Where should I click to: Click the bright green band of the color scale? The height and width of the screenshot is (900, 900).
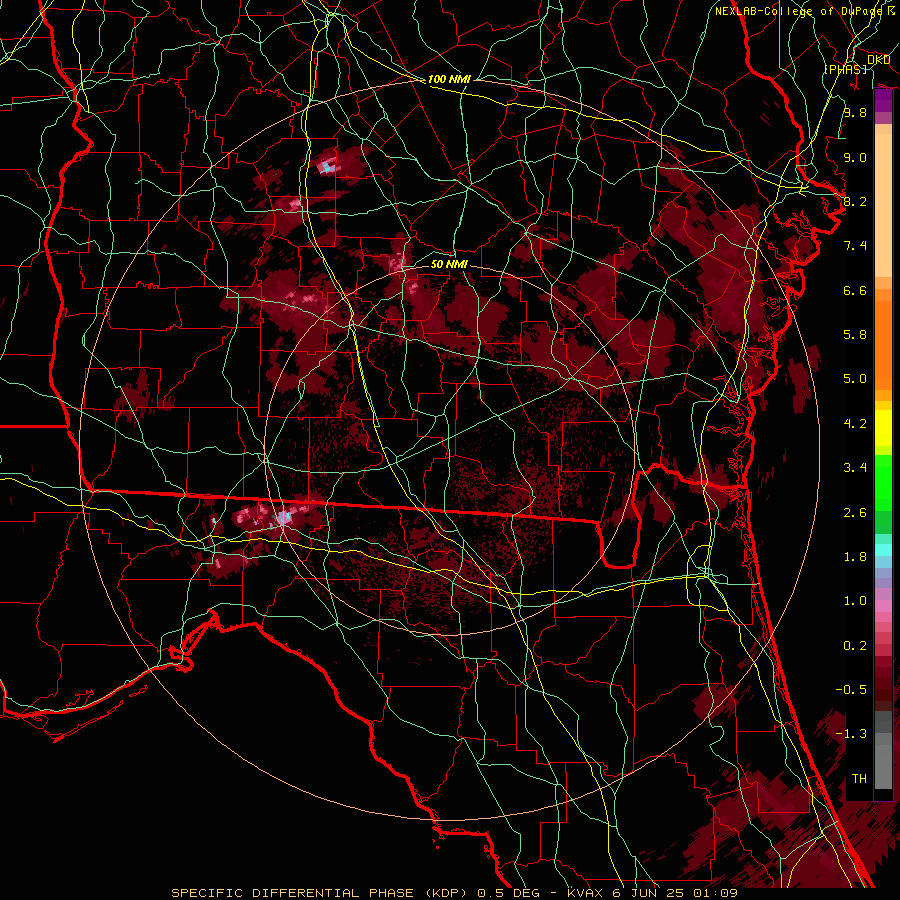point(883,482)
